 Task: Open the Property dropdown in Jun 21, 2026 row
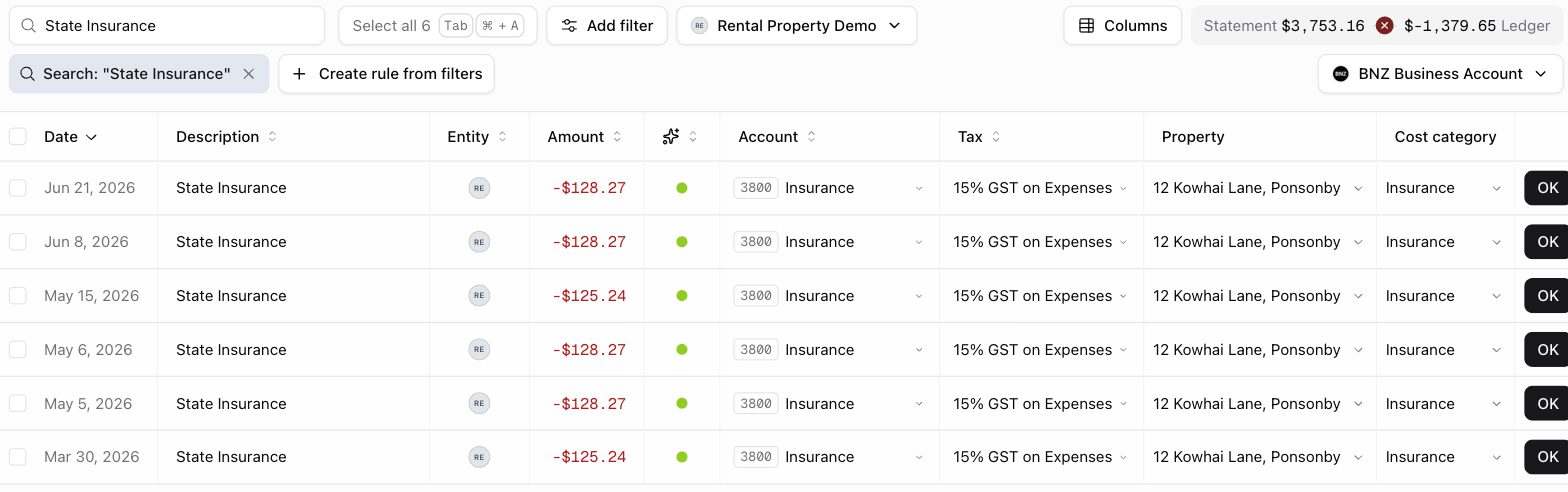1258,188
